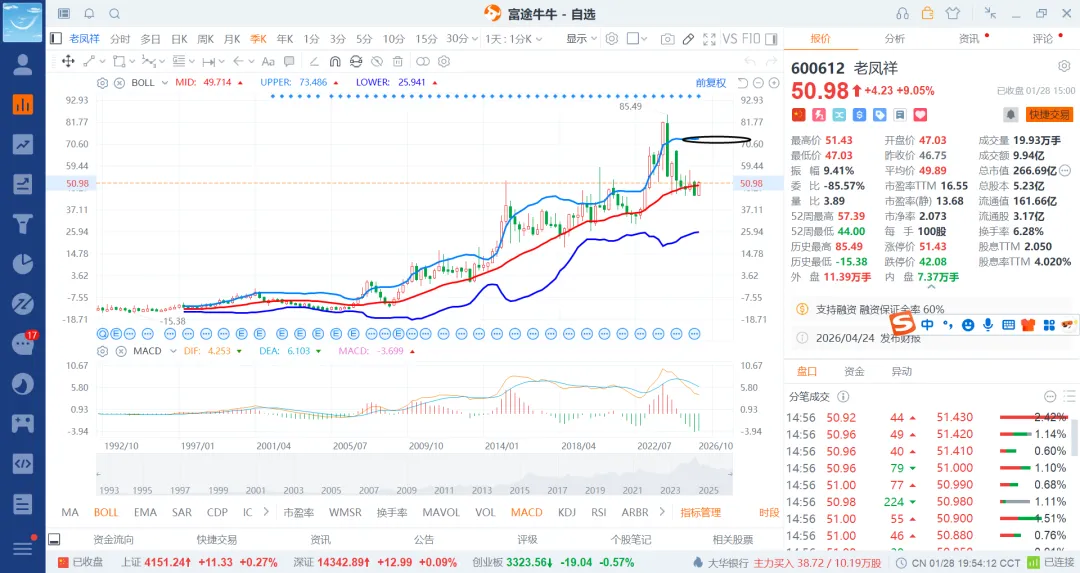This screenshot has width=1080, height=573.
Task: Click the VS compare button
Action: [730, 39]
